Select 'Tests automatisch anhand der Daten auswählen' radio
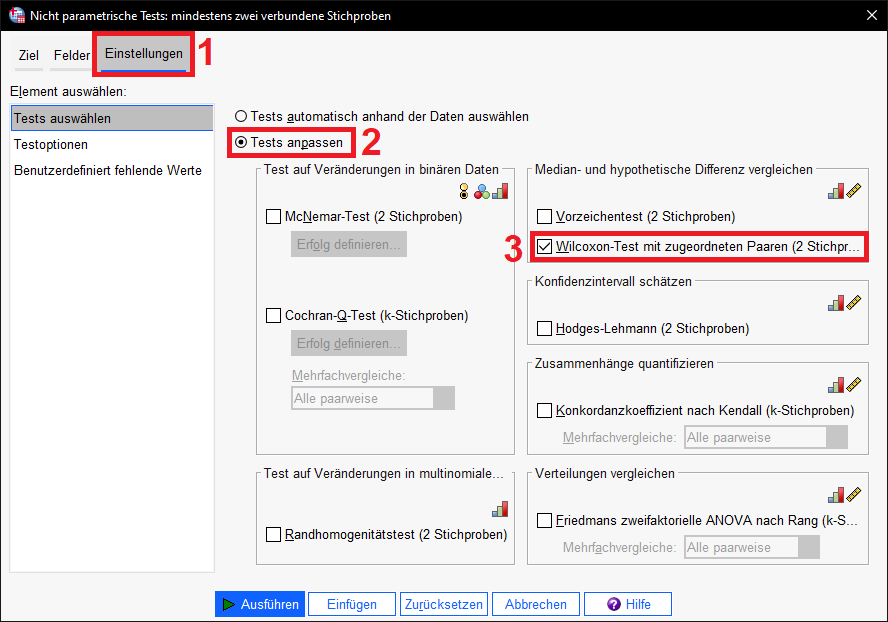888x622 pixels. coord(241,116)
